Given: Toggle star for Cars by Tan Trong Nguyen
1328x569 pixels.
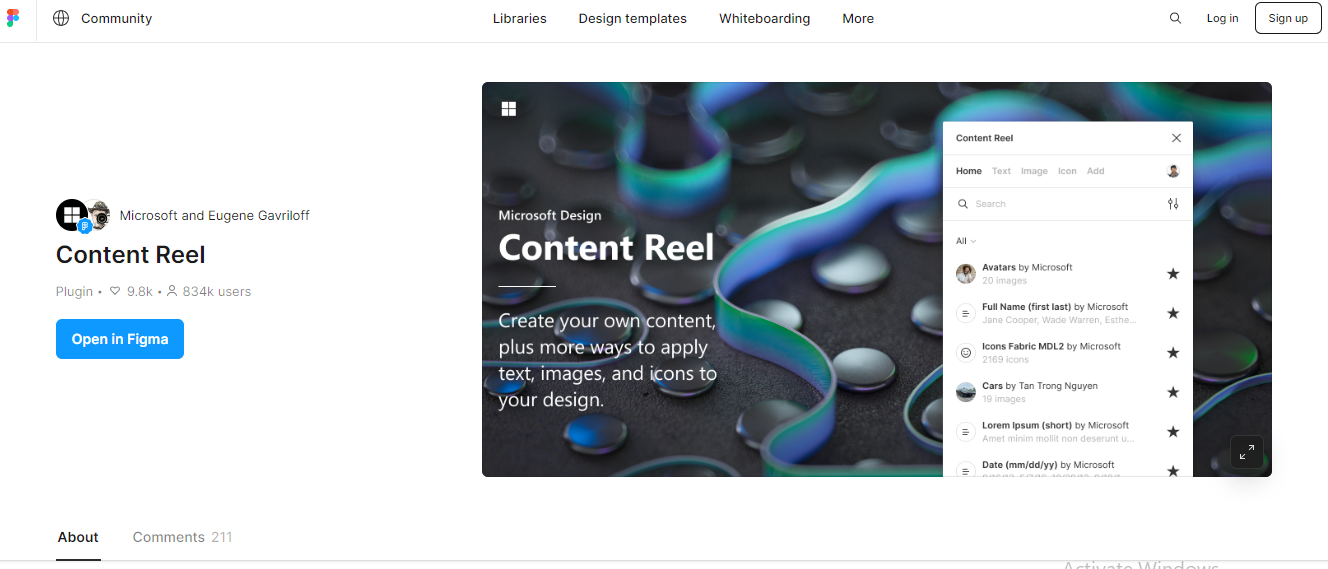Looking at the screenshot, I should tap(1173, 392).
